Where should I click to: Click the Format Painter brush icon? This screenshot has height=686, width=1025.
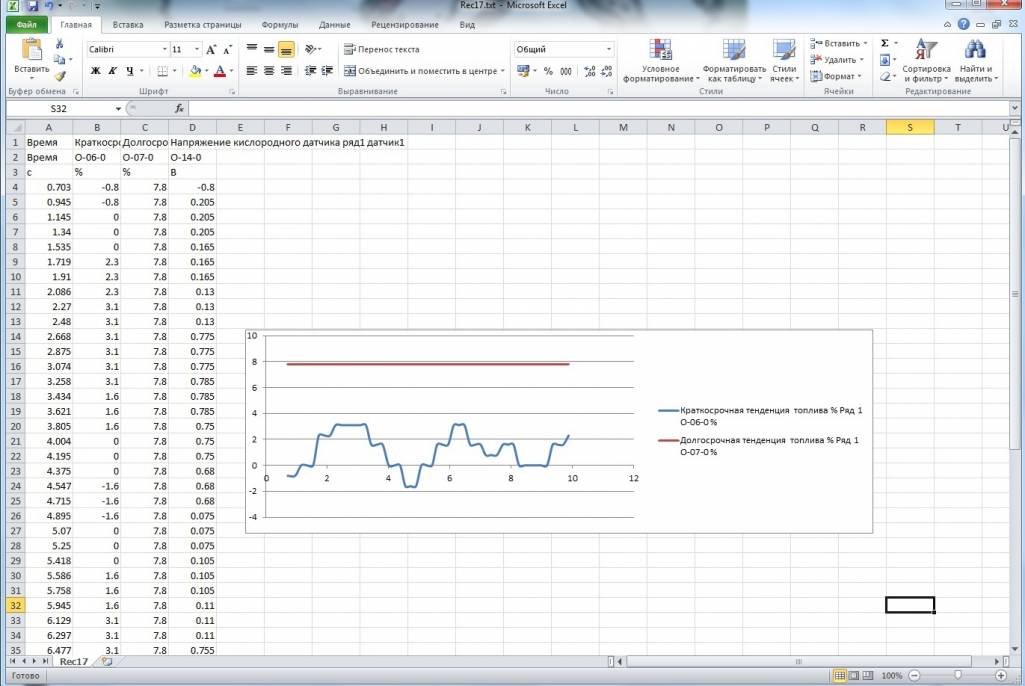[60, 75]
